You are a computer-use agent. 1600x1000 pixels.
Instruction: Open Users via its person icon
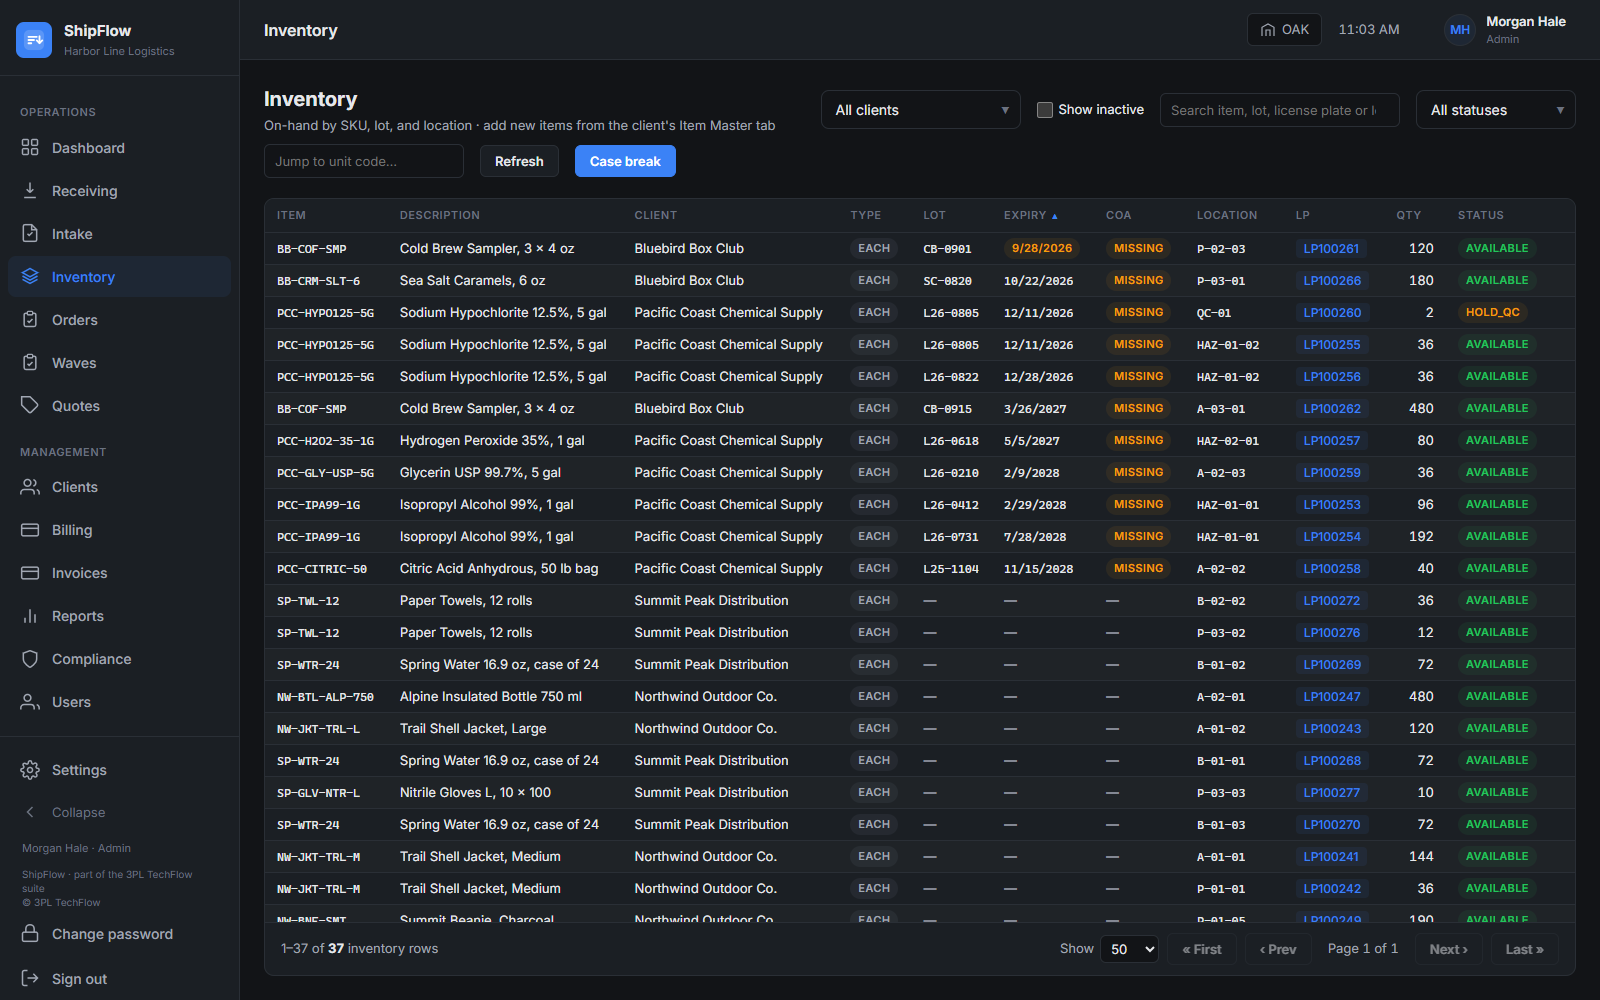[30, 701]
